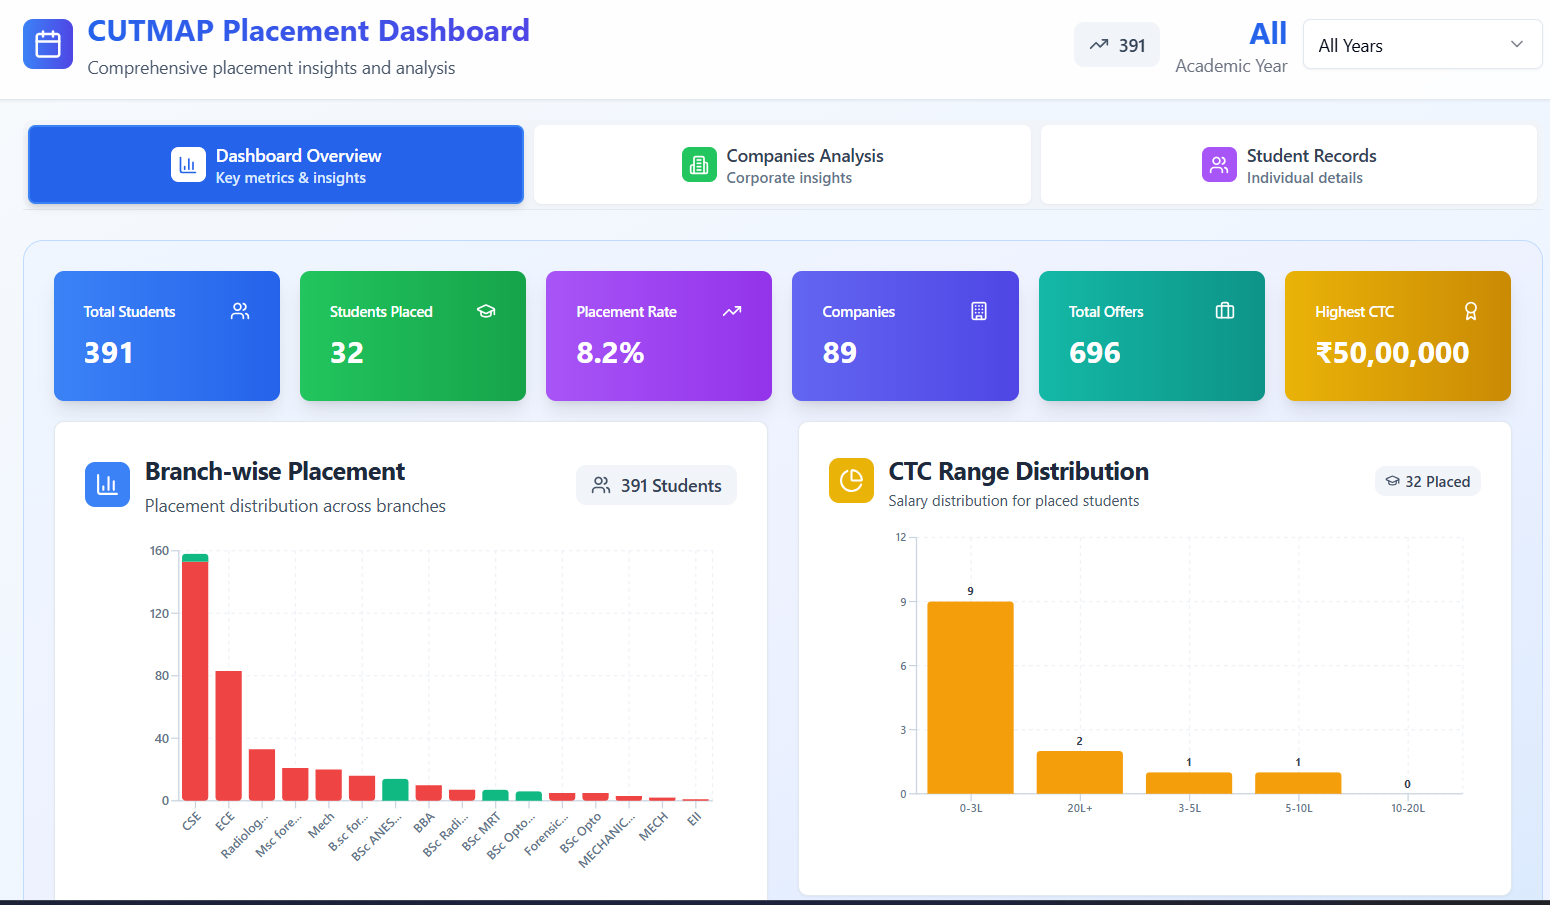Click the 20L+ bar in CTC chart

1080,772
